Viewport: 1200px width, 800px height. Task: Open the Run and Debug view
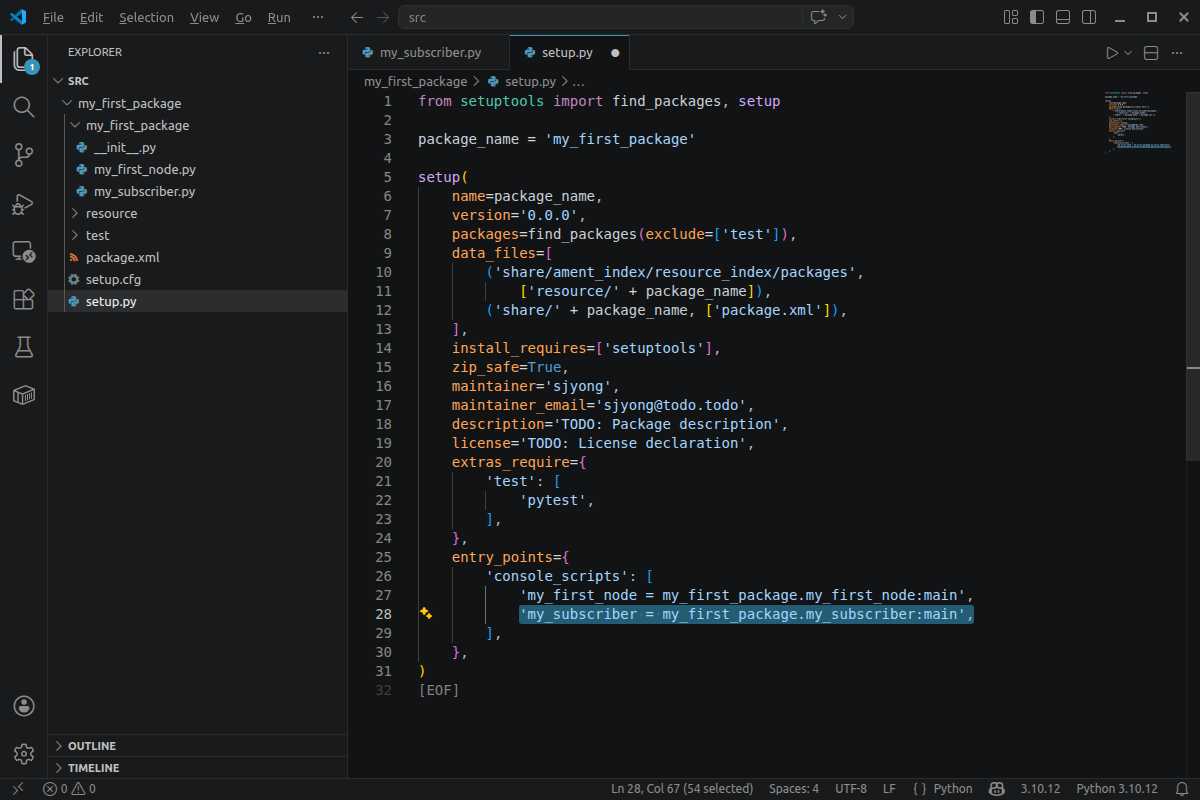(x=24, y=203)
